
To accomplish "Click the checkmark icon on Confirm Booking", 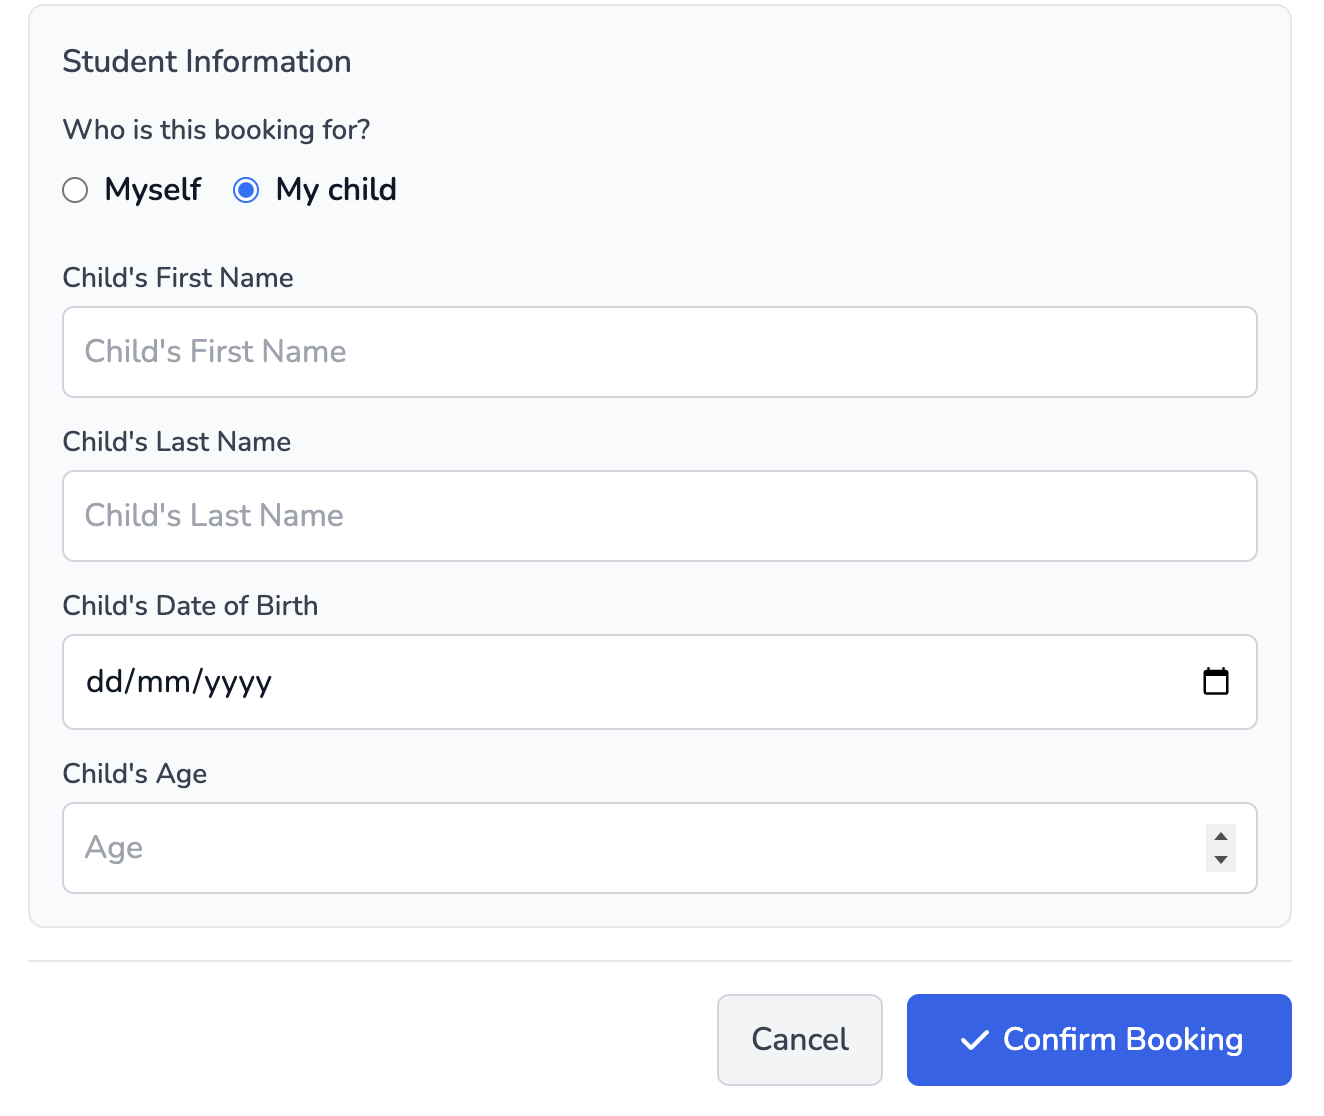I will tap(974, 1041).
